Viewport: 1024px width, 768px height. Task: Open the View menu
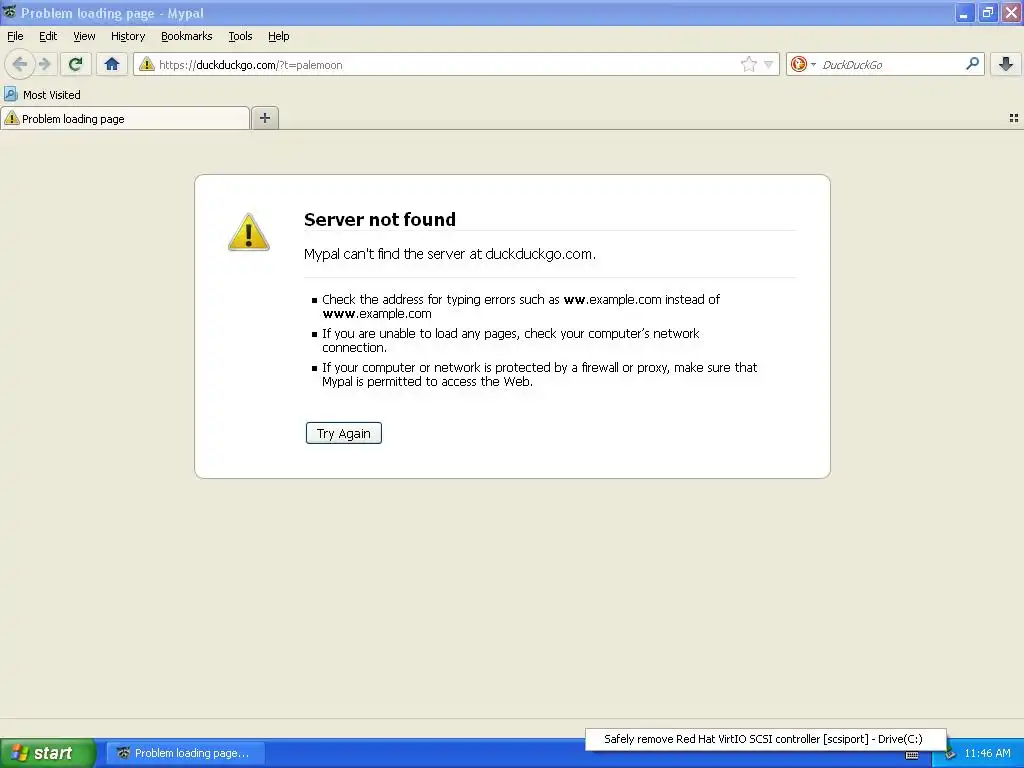pos(84,36)
